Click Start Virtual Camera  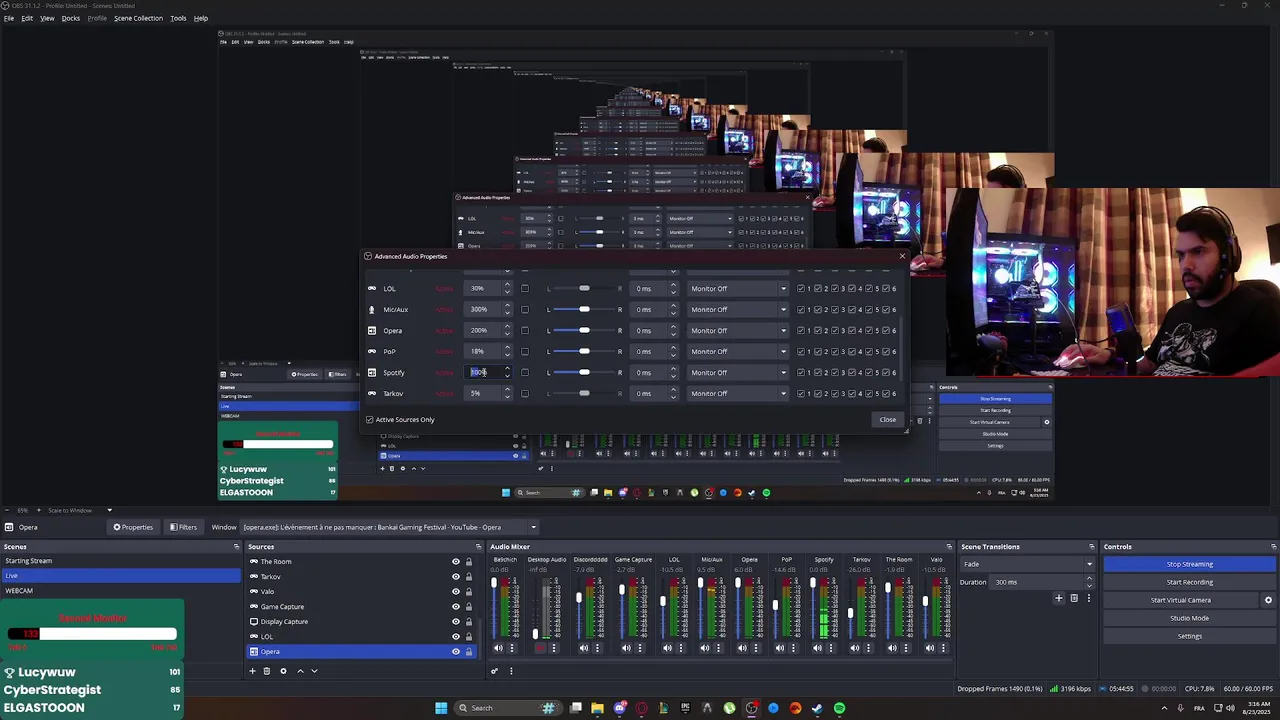pos(1180,600)
